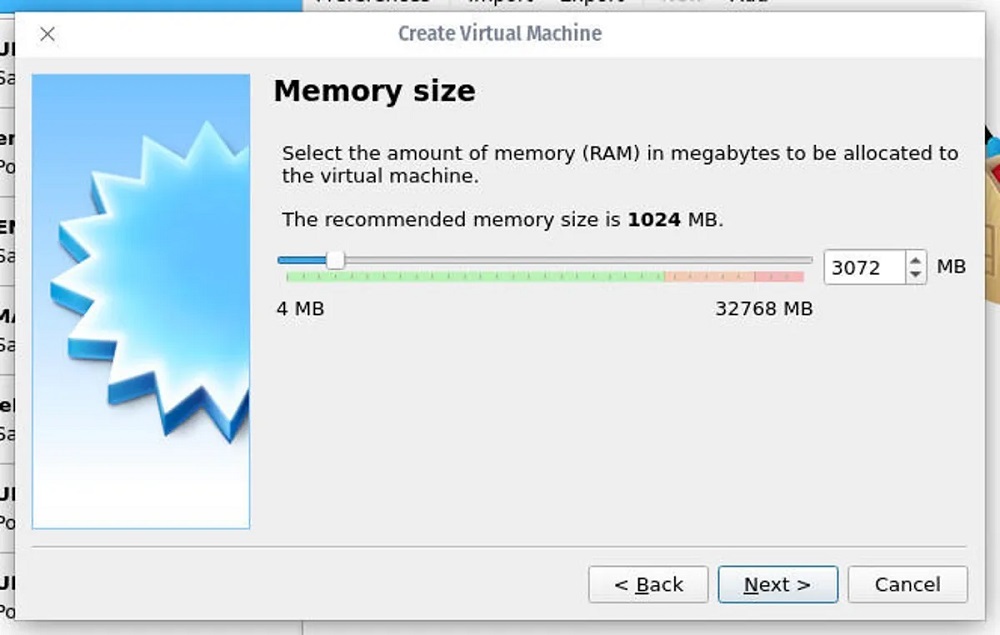The image size is (1000, 635).
Task: Click the 4 MB minimum label
Action: pos(300,309)
